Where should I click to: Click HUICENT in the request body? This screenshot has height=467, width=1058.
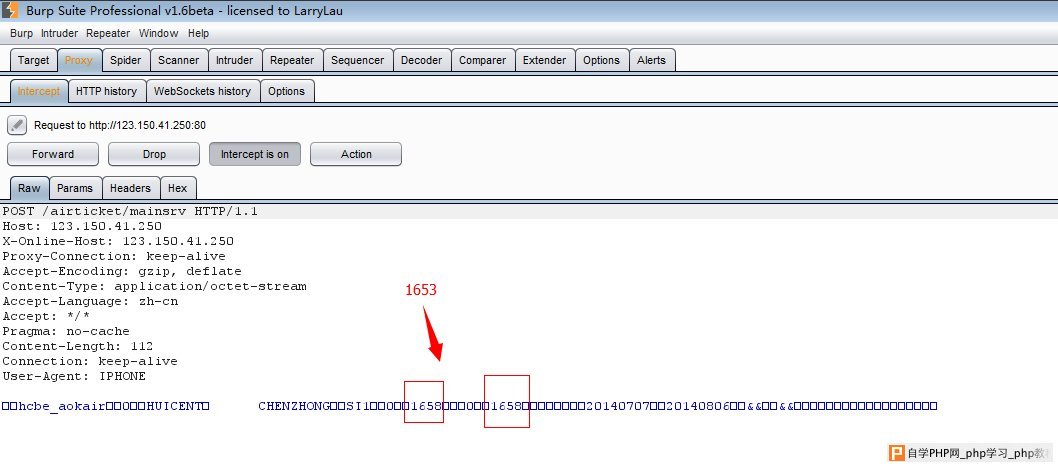tap(175, 406)
